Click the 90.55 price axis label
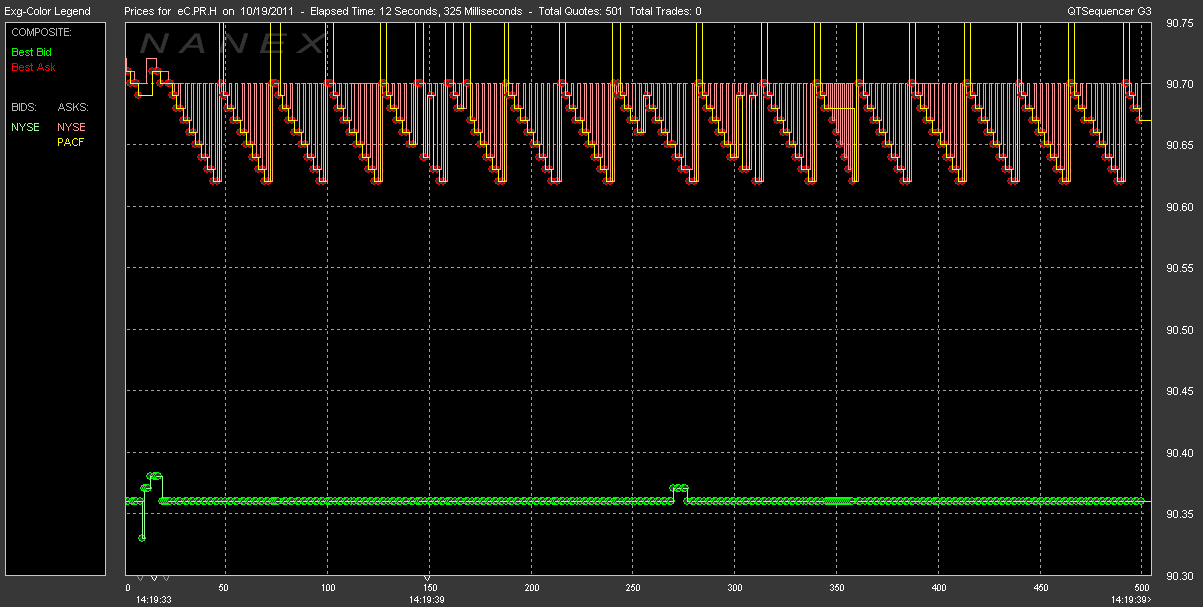The width and height of the screenshot is (1203, 607). (x=1180, y=269)
